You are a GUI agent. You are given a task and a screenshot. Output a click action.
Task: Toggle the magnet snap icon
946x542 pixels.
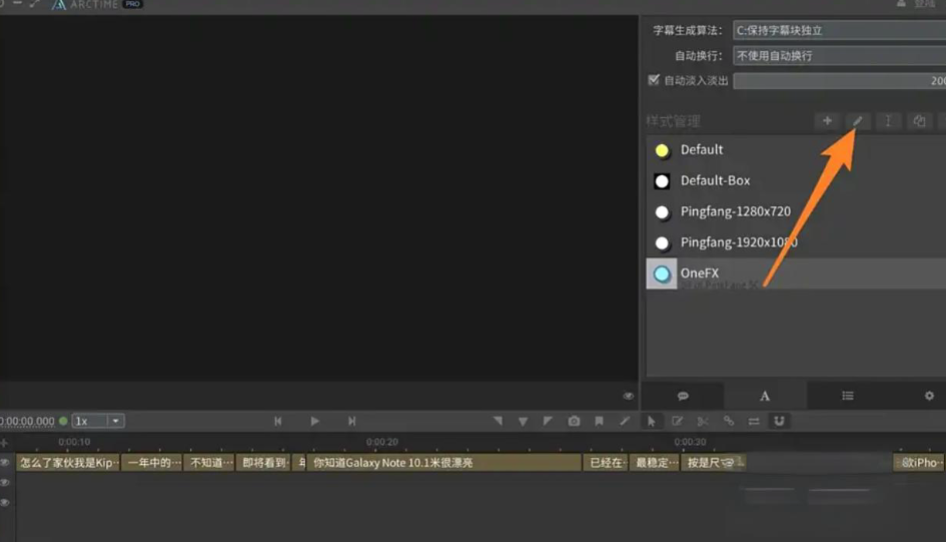(x=779, y=421)
